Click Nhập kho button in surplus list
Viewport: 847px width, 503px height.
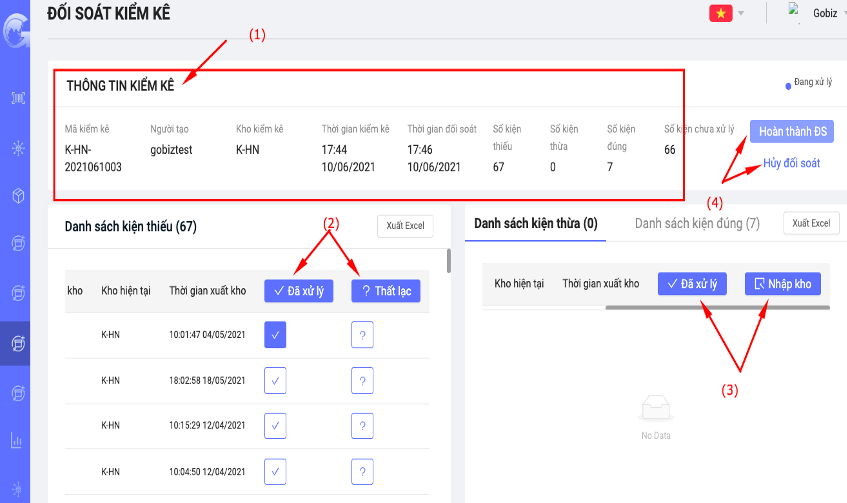(x=782, y=284)
